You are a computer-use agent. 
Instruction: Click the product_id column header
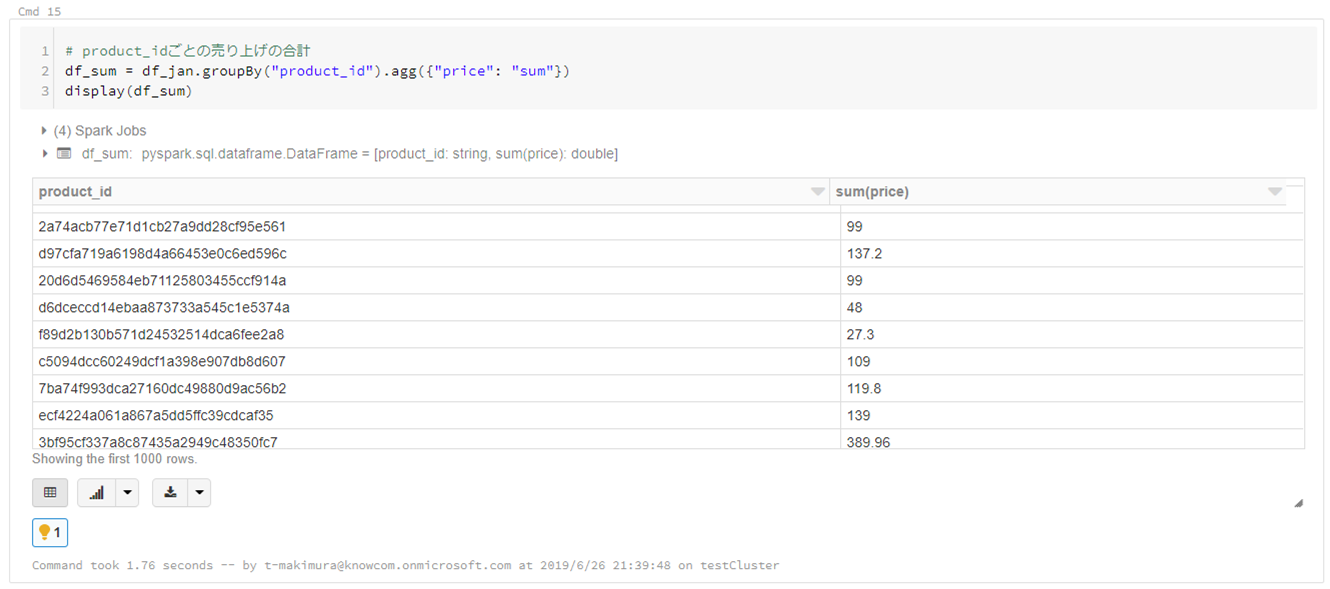[x=75, y=191]
